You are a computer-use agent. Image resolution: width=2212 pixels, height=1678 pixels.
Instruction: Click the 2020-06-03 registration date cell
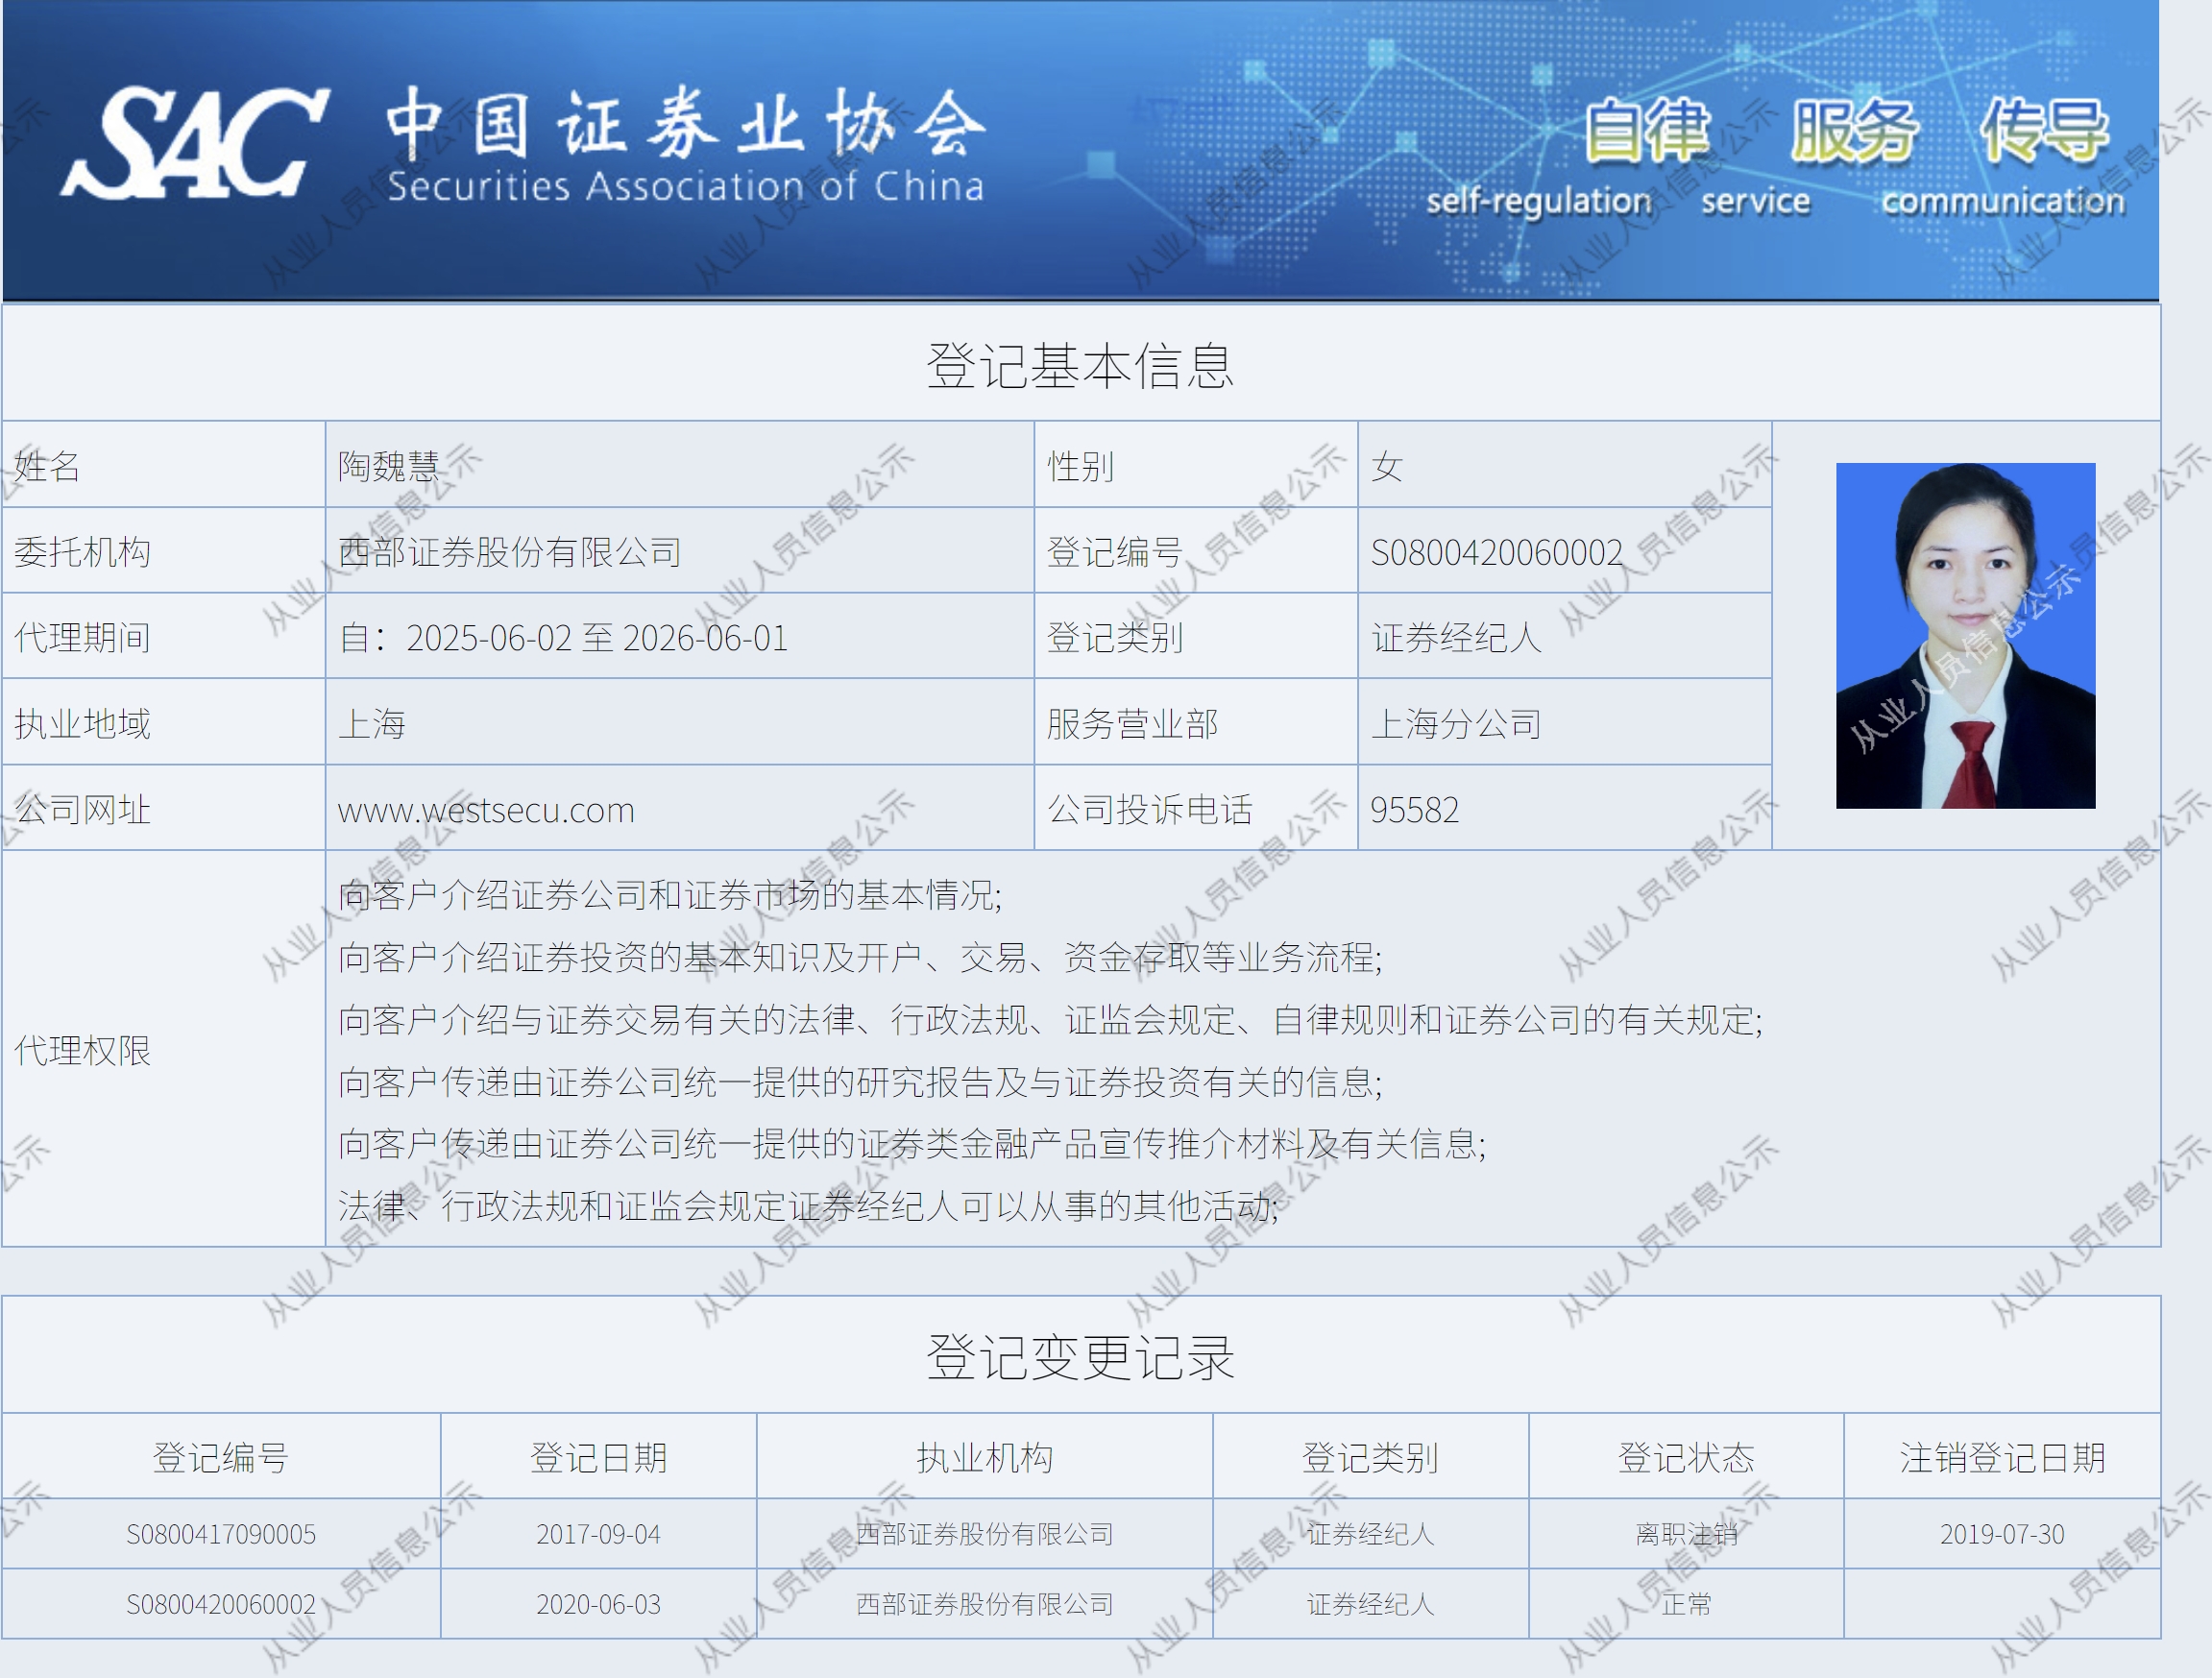click(x=598, y=1604)
